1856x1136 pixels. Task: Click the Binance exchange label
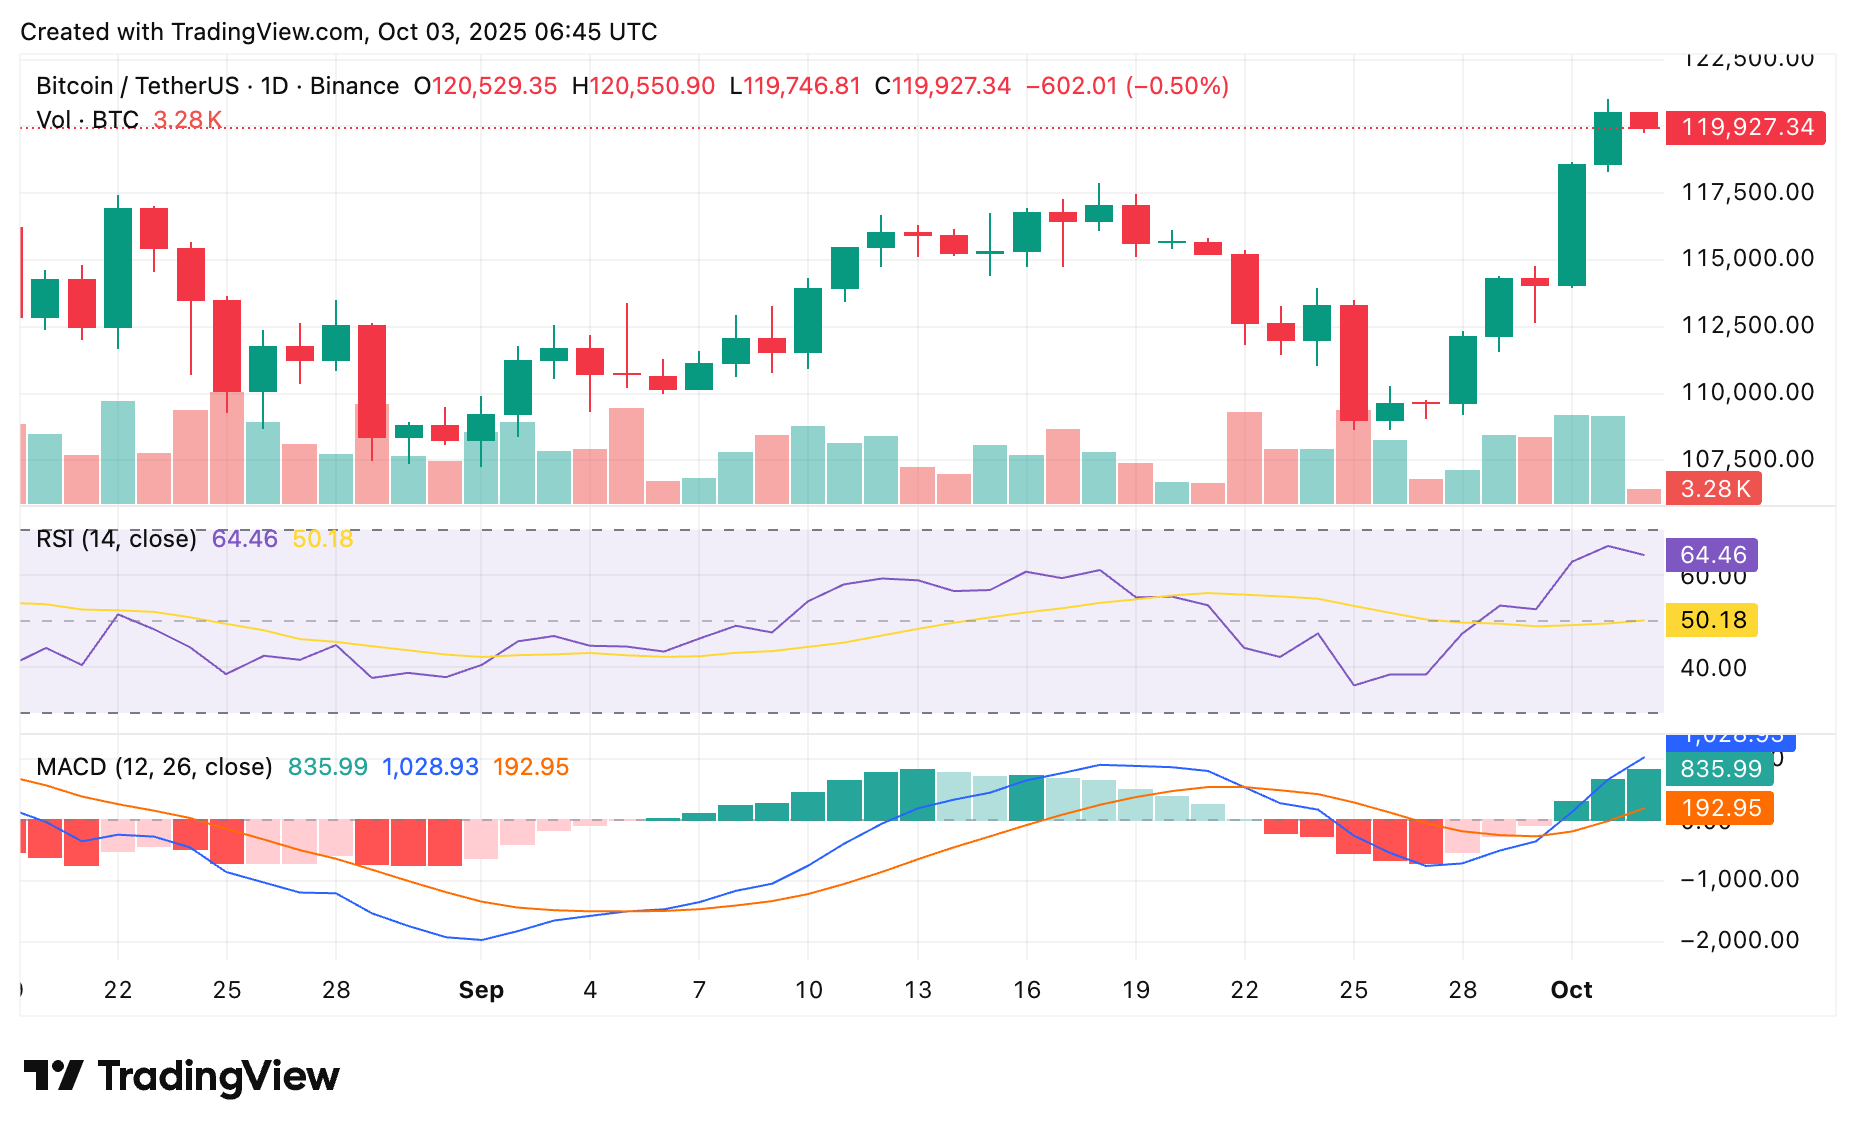(352, 86)
